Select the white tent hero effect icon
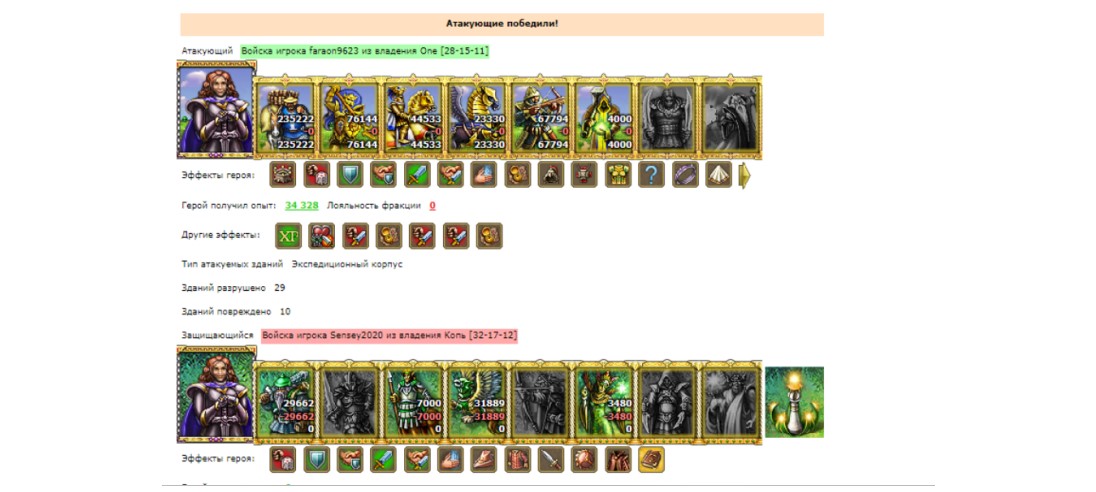The height and width of the screenshot is (492, 1096). (x=718, y=175)
